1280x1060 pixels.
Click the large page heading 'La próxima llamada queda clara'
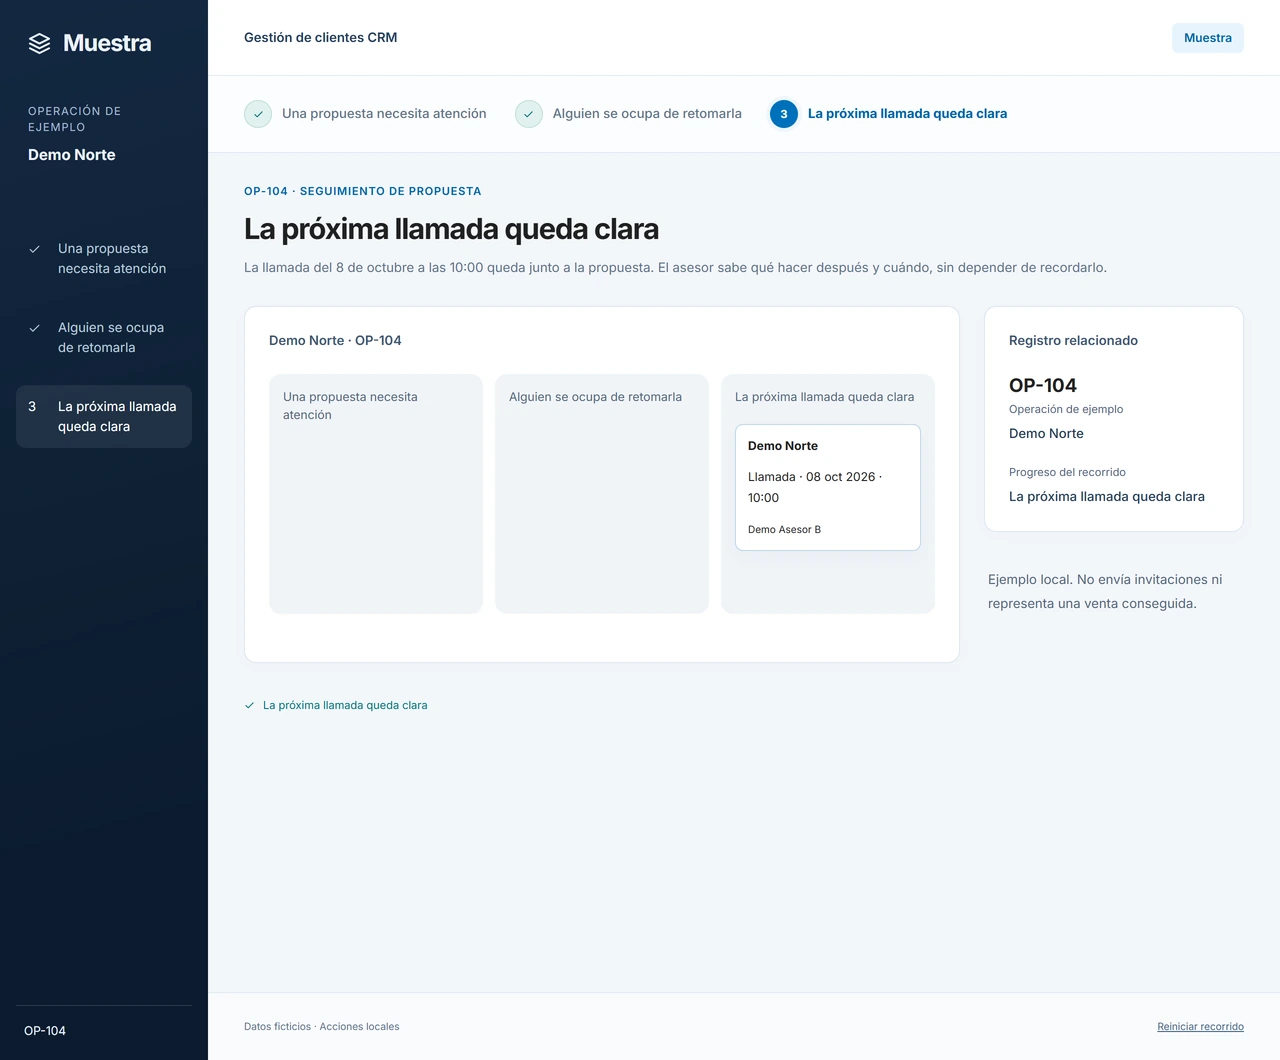tap(452, 229)
